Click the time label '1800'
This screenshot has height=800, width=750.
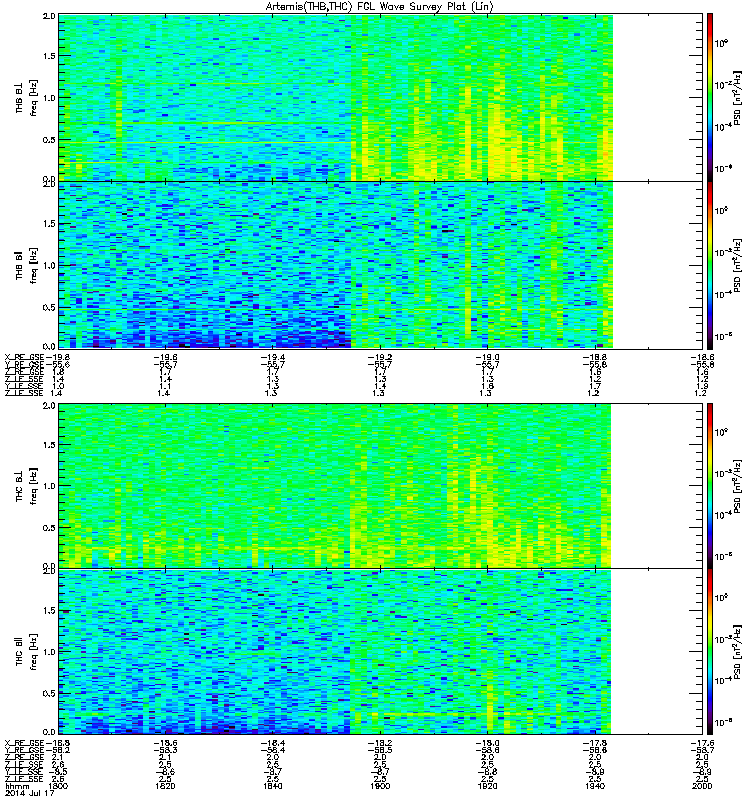click(x=58, y=786)
